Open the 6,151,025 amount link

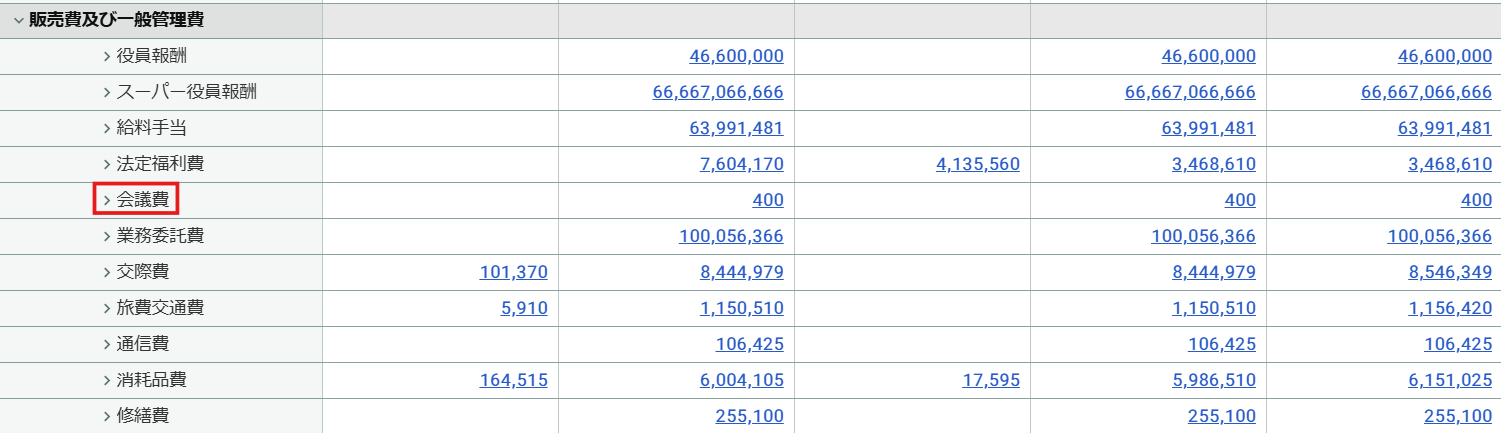point(1450,380)
